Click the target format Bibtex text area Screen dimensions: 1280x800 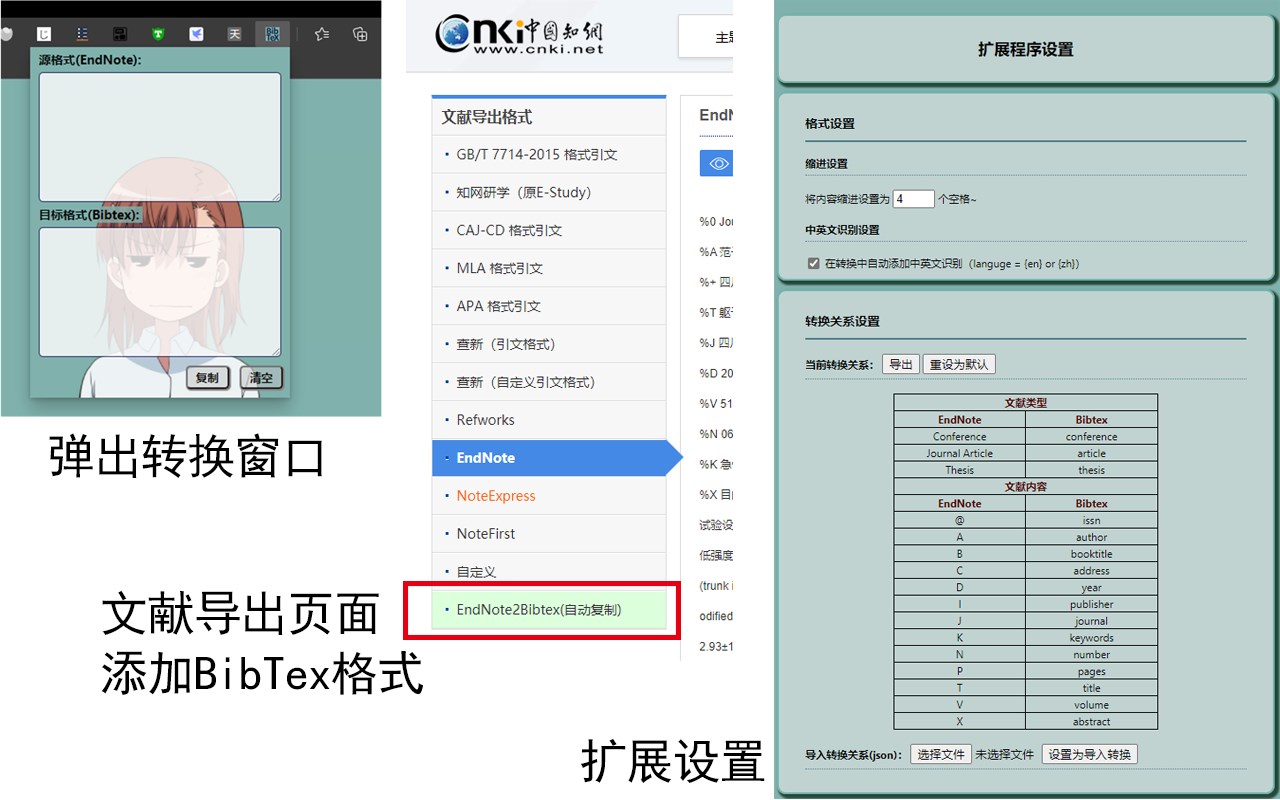pos(160,292)
